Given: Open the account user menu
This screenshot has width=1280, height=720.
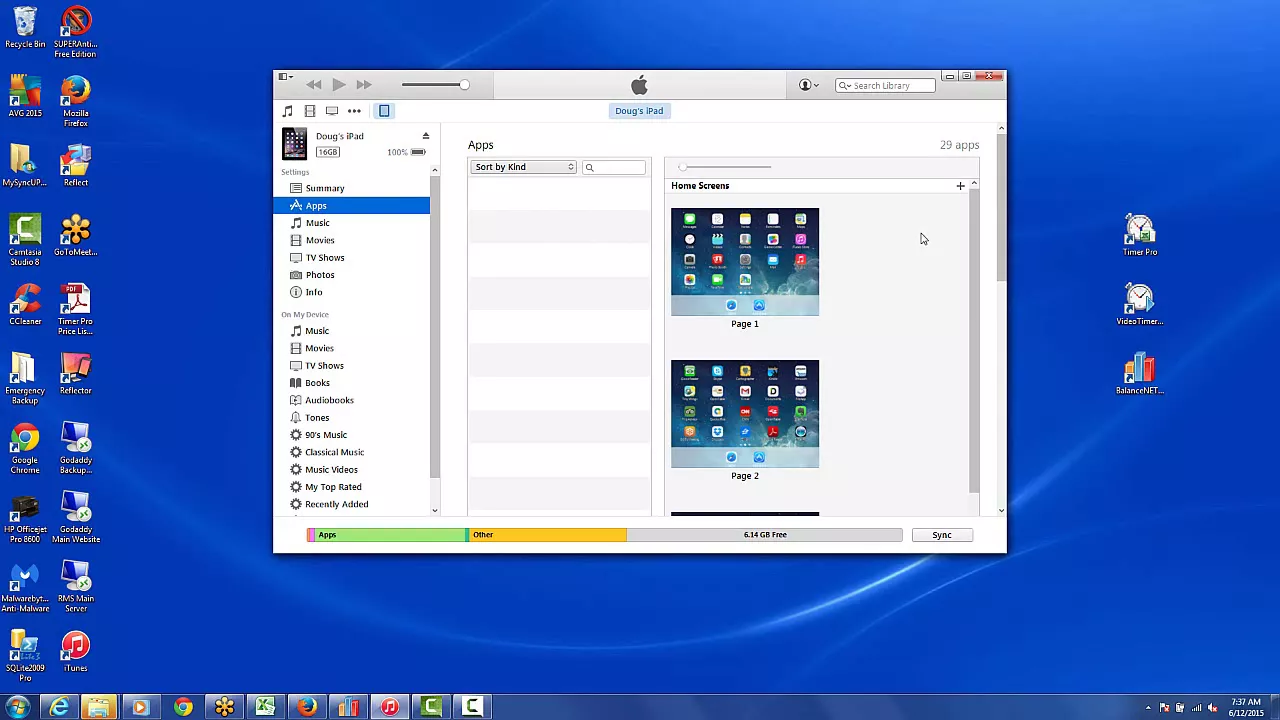Looking at the screenshot, I should [808, 85].
